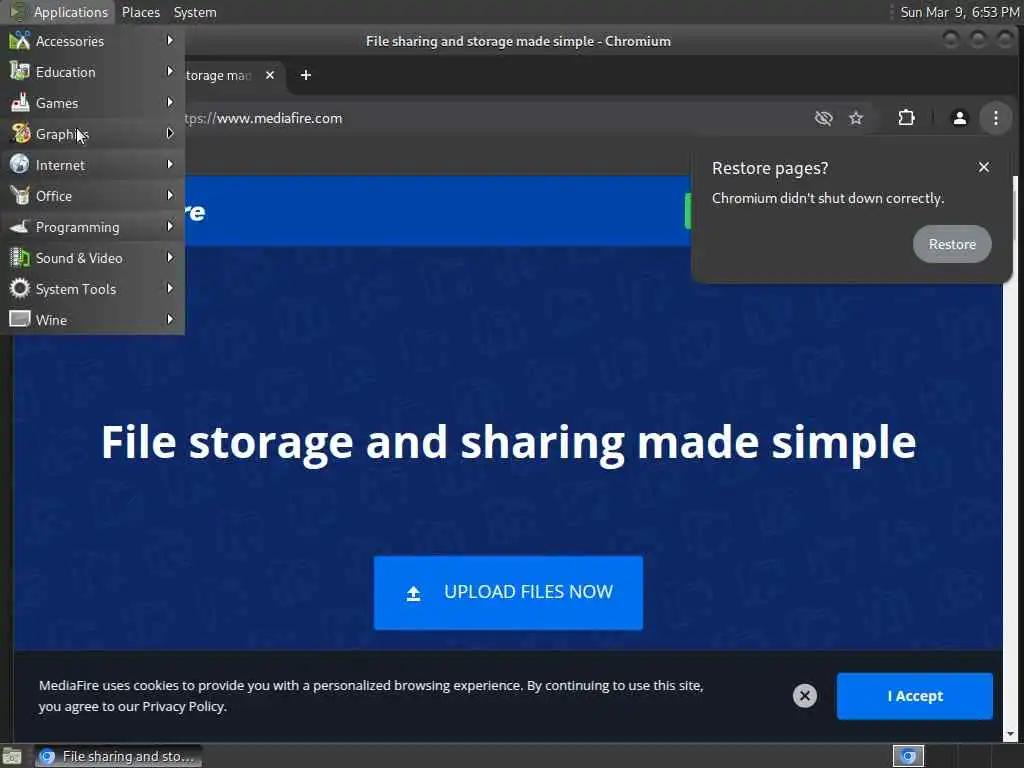Viewport: 1024px width, 768px height.
Task: Click Restore to reopen pages
Action: [x=952, y=244]
